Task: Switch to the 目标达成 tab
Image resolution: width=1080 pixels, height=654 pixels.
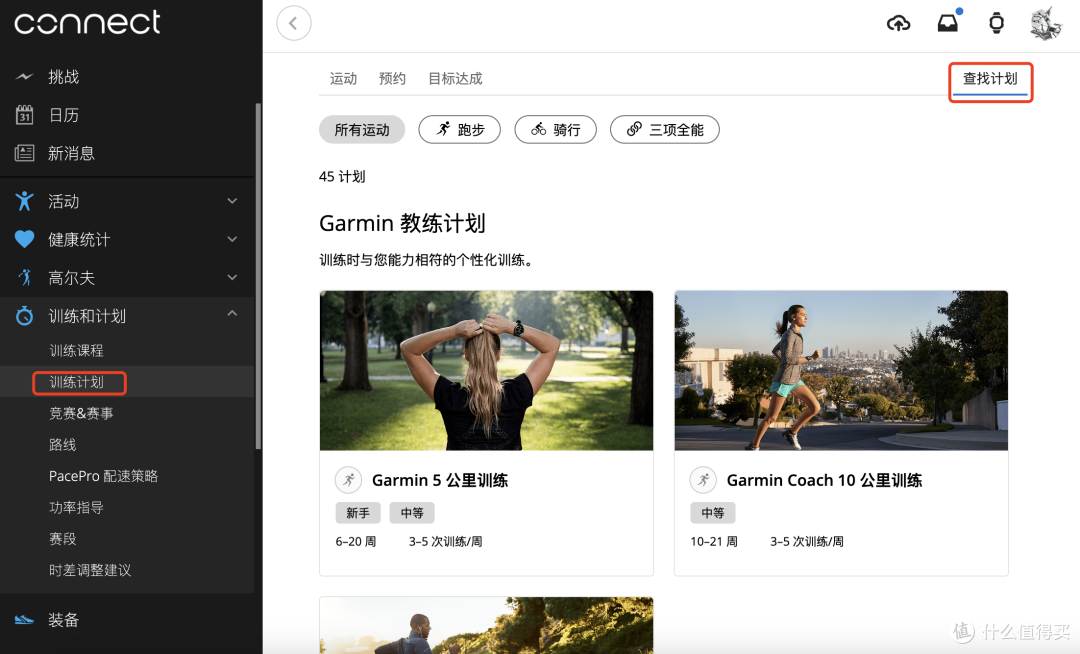Action: (455, 78)
